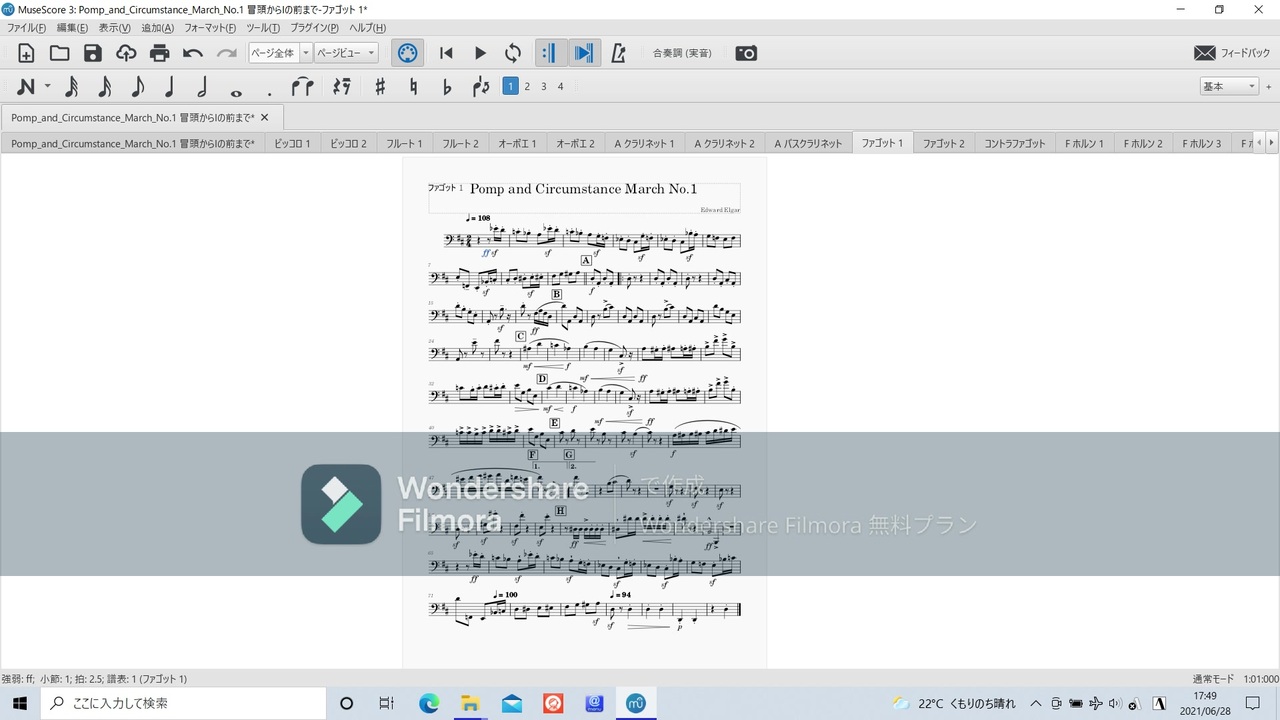Viewport: 1280px width, 720px height.
Task: Select the flat accidental icon
Action: tap(447, 87)
